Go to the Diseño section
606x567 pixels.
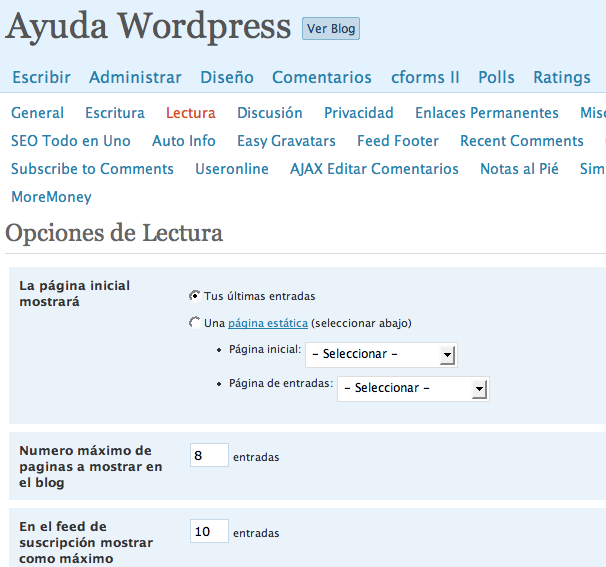click(227, 77)
